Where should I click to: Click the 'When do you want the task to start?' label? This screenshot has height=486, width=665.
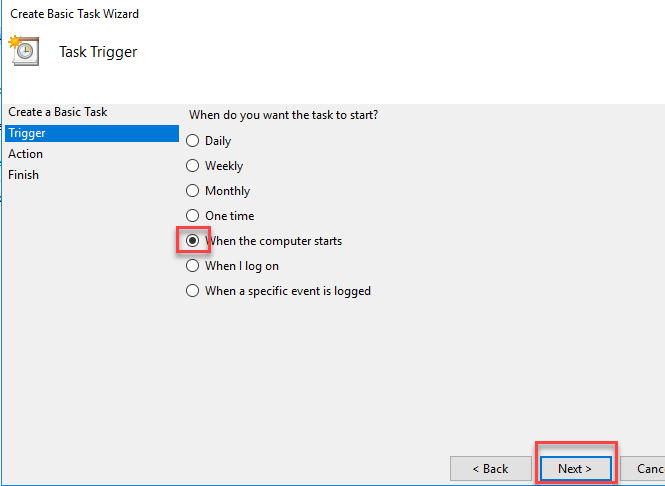(x=284, y=115)
